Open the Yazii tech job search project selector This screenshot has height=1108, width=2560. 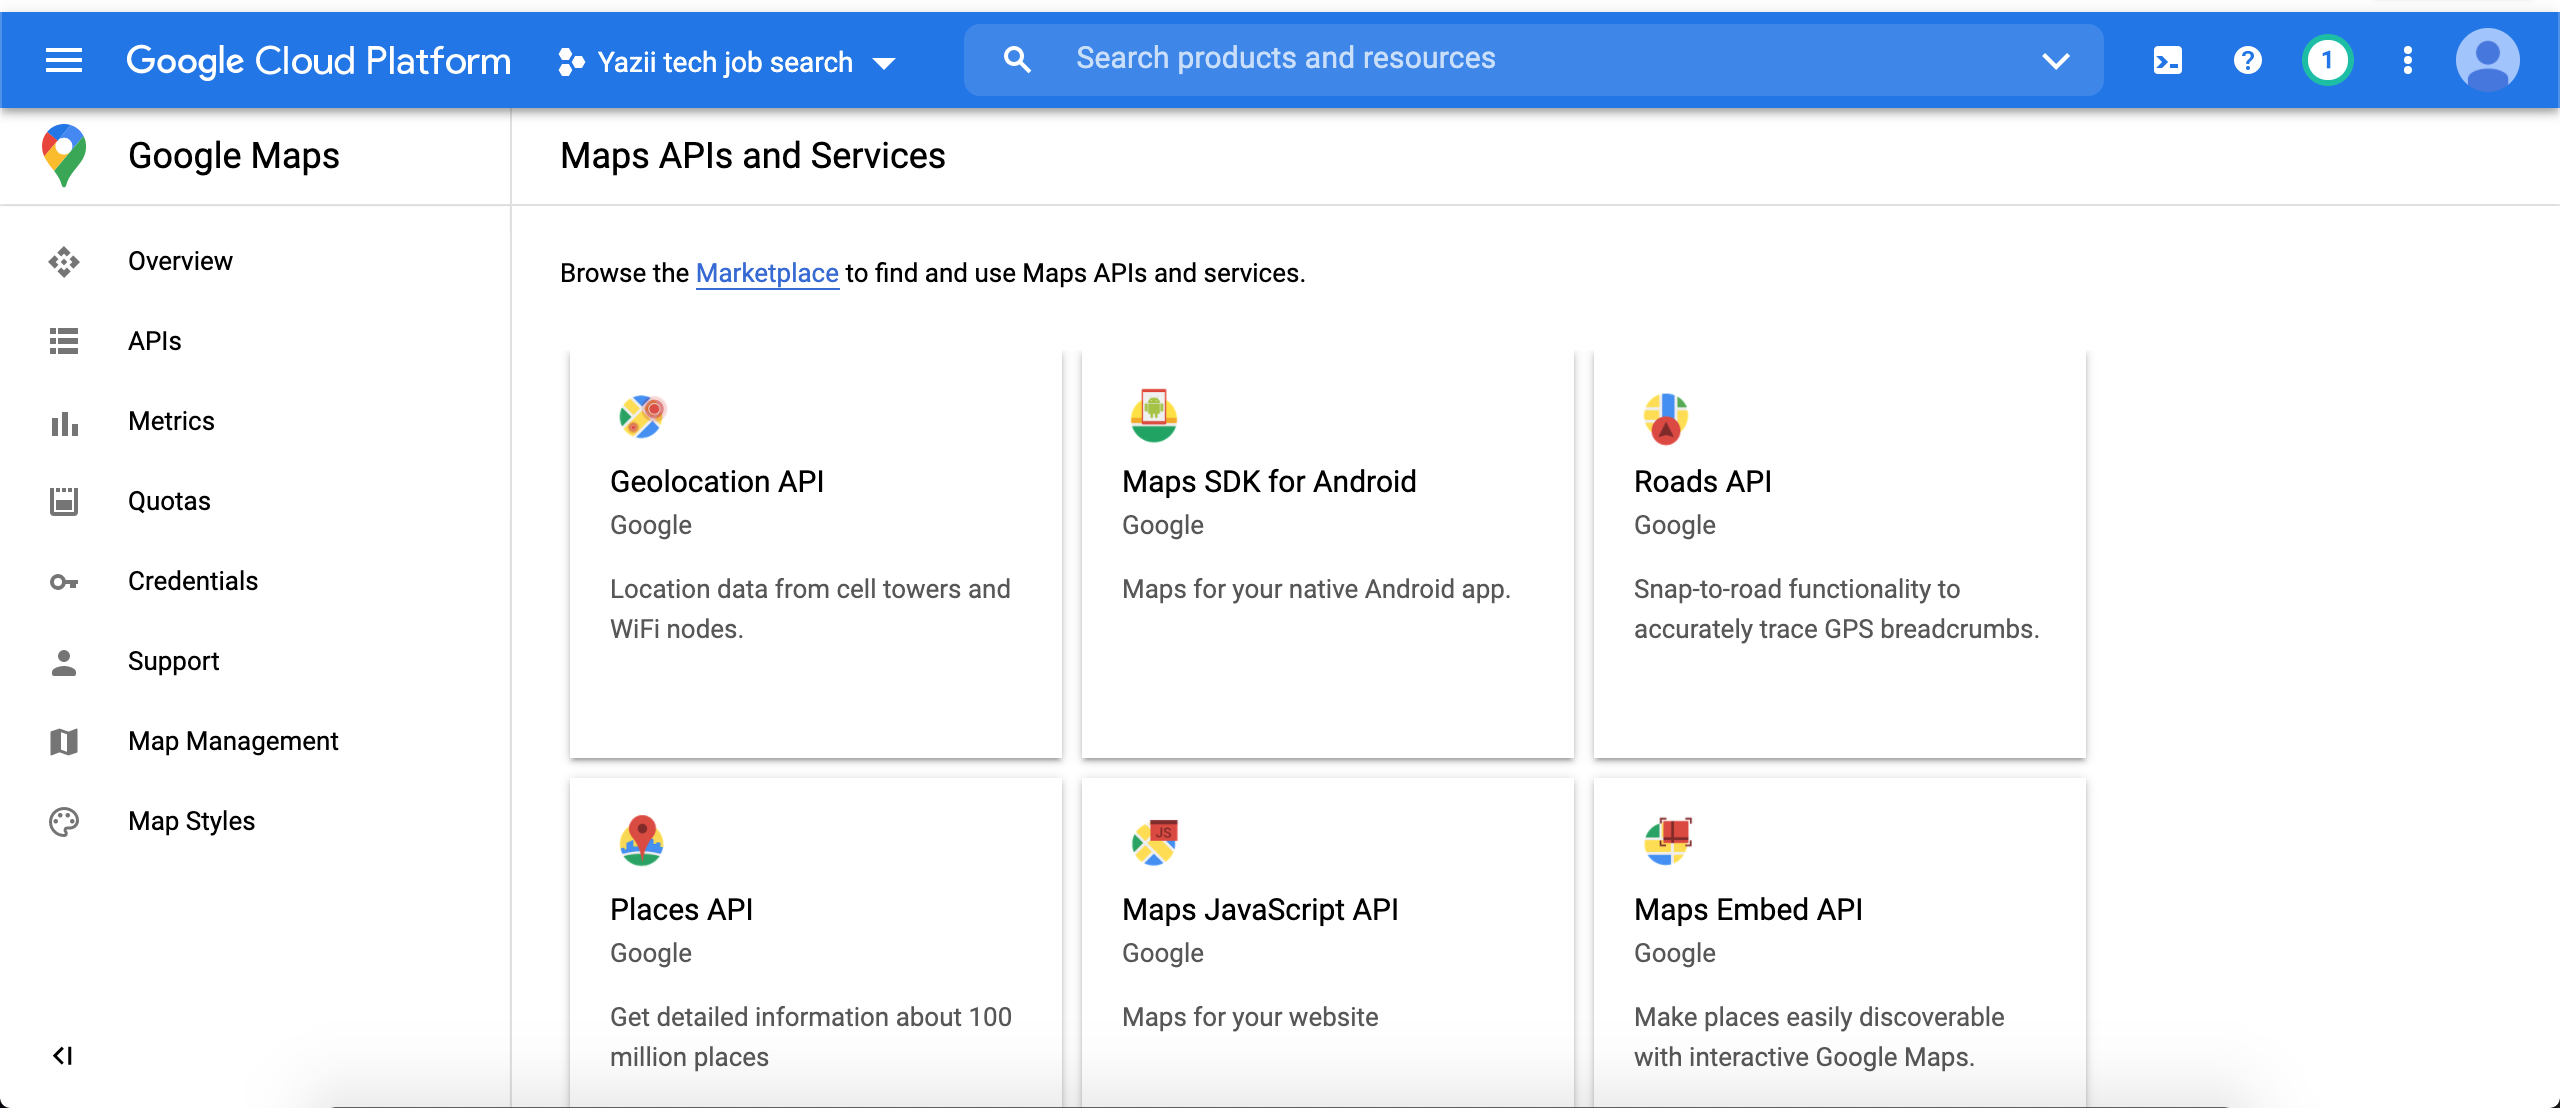pyautogui.click(x=726, y=62)
